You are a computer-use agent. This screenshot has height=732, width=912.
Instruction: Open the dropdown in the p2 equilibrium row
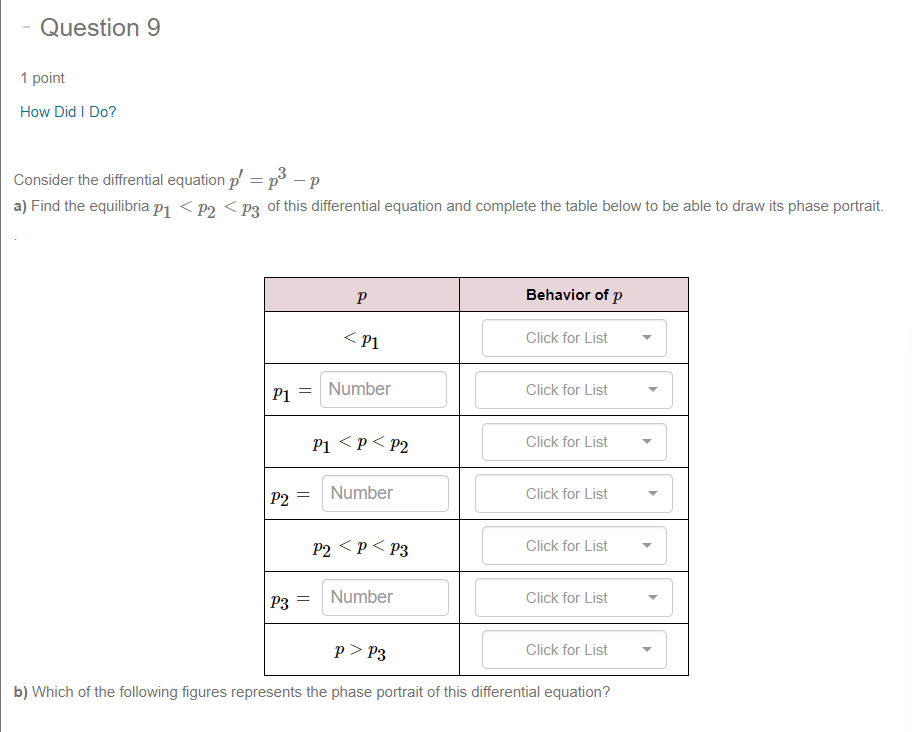click(574, 493)
